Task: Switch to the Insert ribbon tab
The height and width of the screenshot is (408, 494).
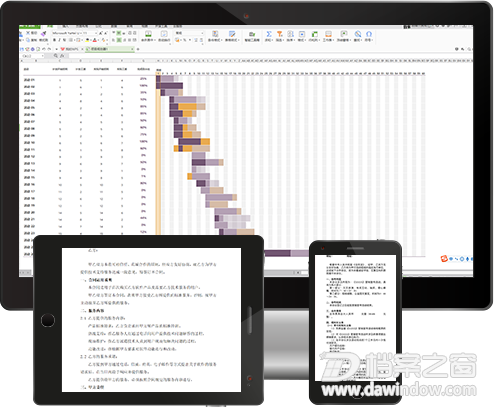Action: tap(66, 26)
